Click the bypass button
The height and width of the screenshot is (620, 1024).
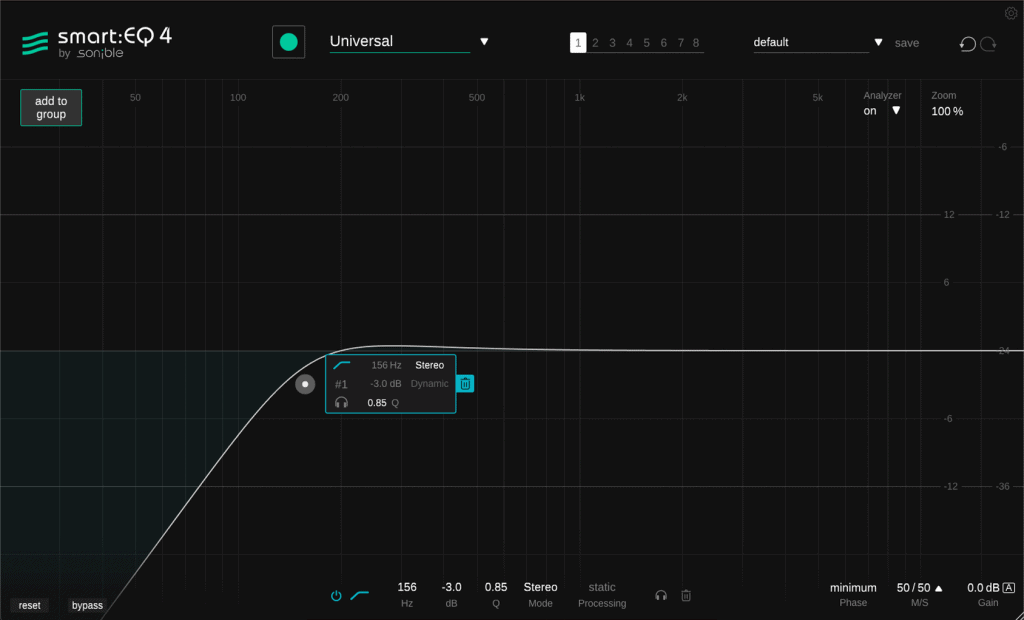tap(87, 605)
